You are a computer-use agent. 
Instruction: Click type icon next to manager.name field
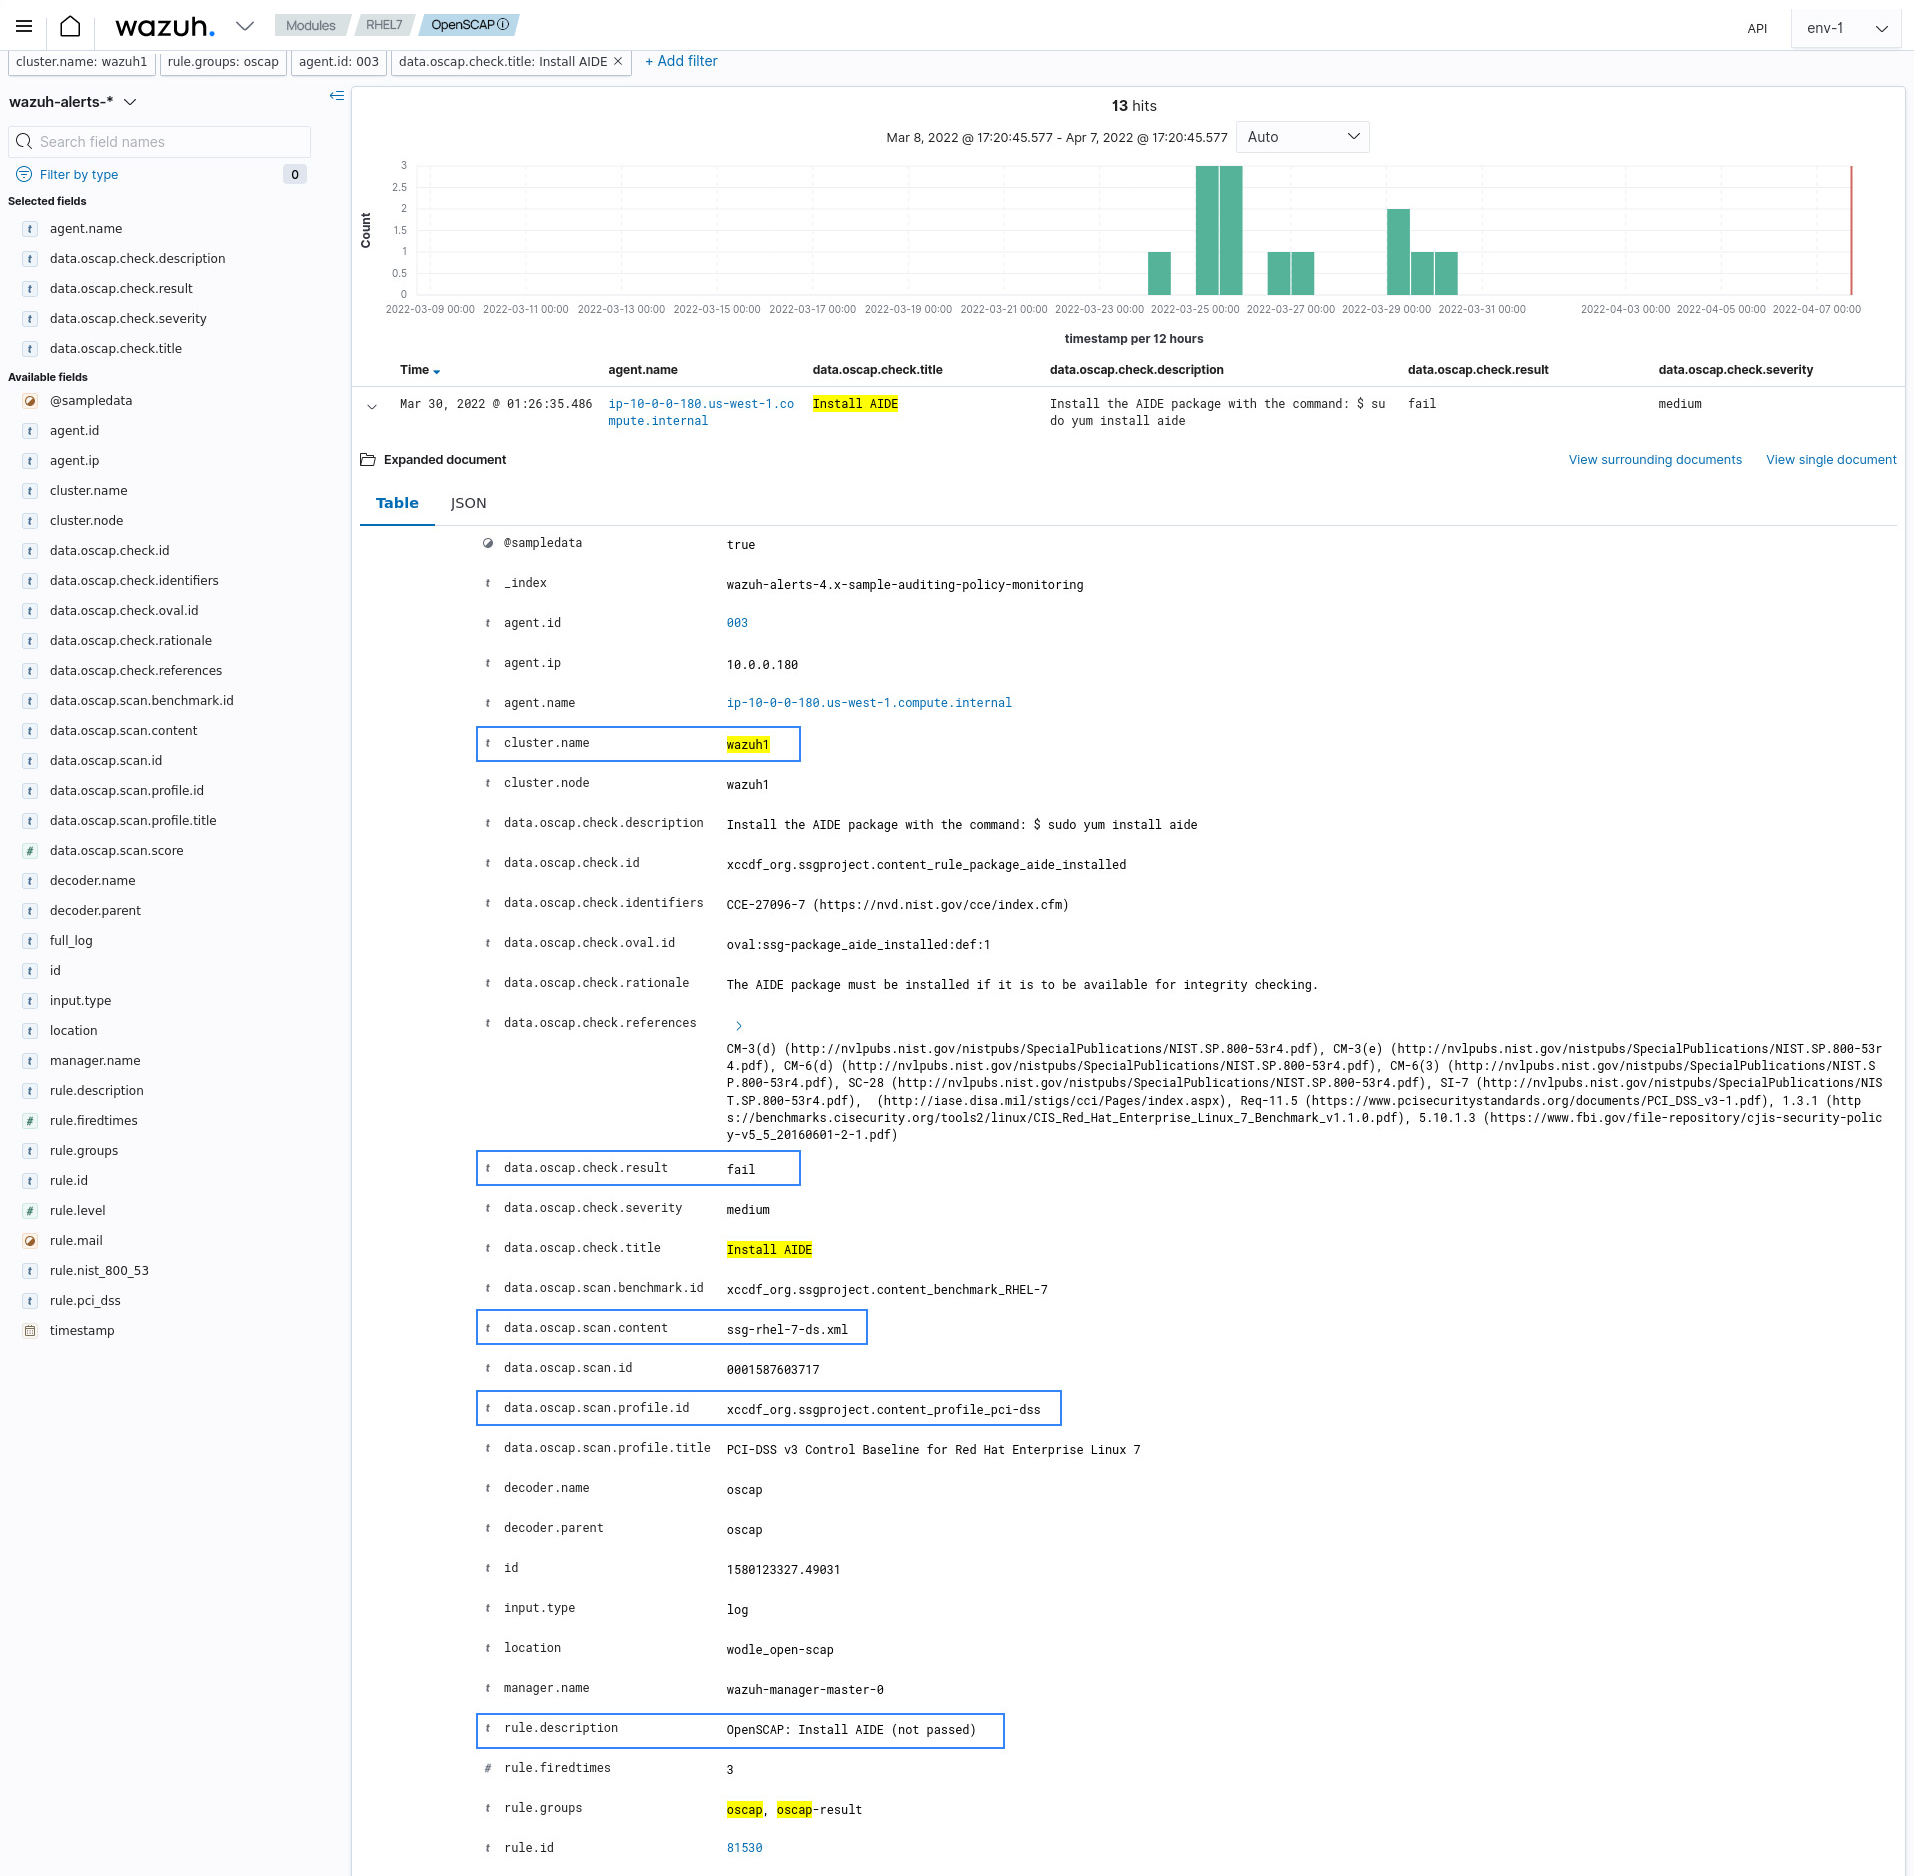[x=30, y=1061]
